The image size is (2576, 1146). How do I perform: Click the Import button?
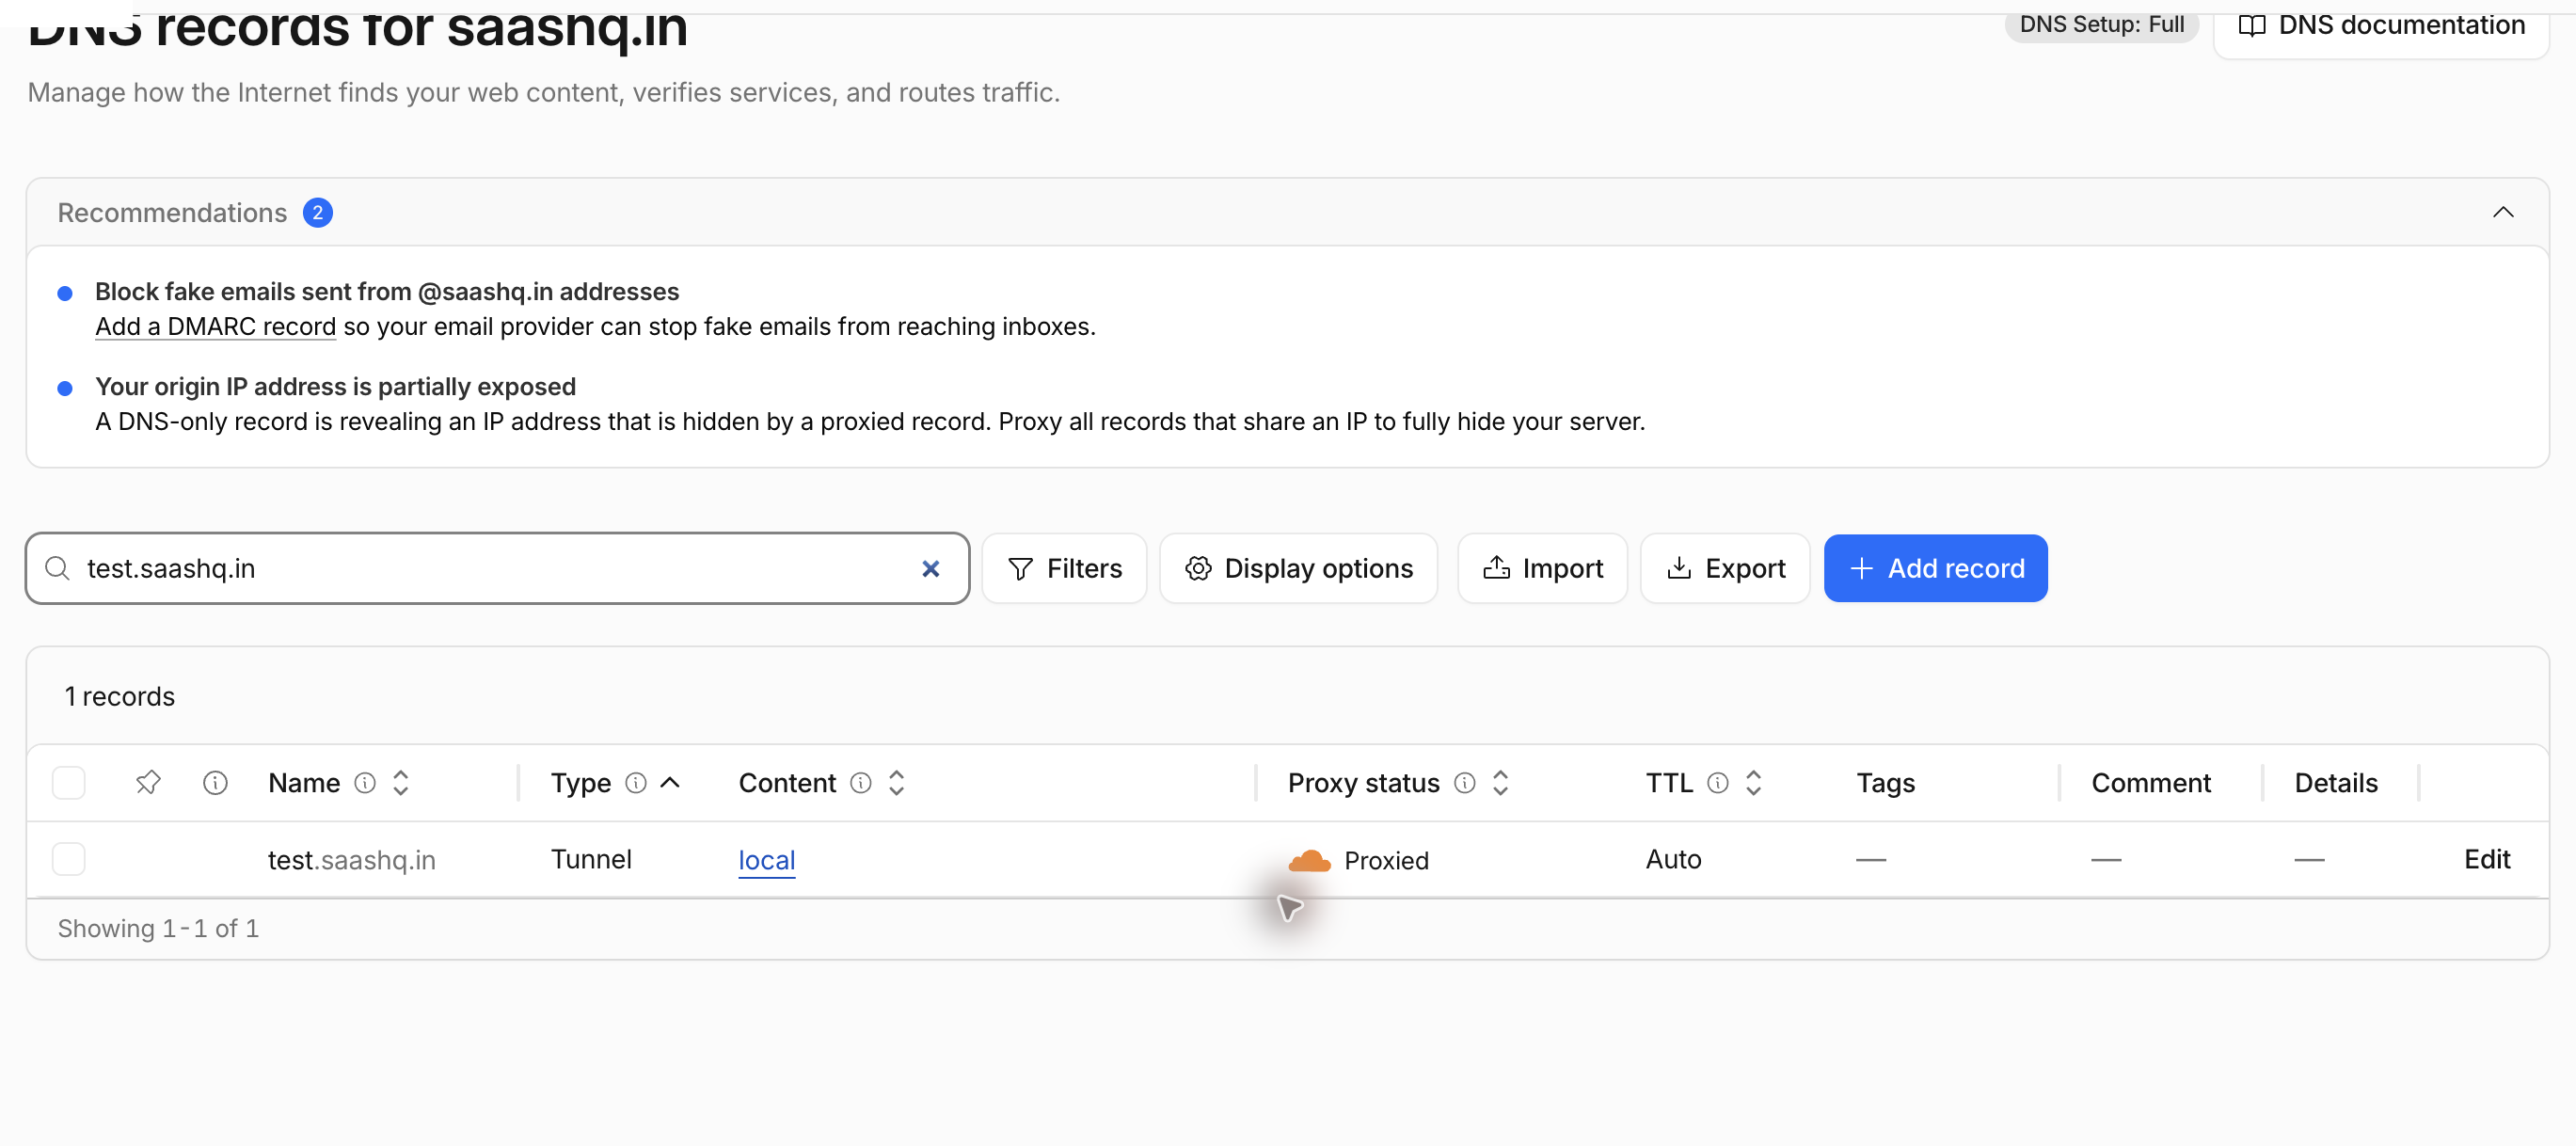click(1542, 568)
